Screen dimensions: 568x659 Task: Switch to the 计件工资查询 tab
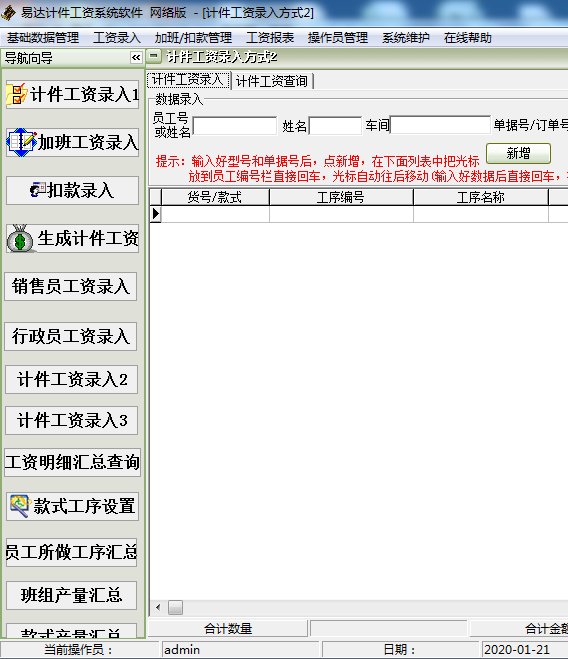pos(272,81)
